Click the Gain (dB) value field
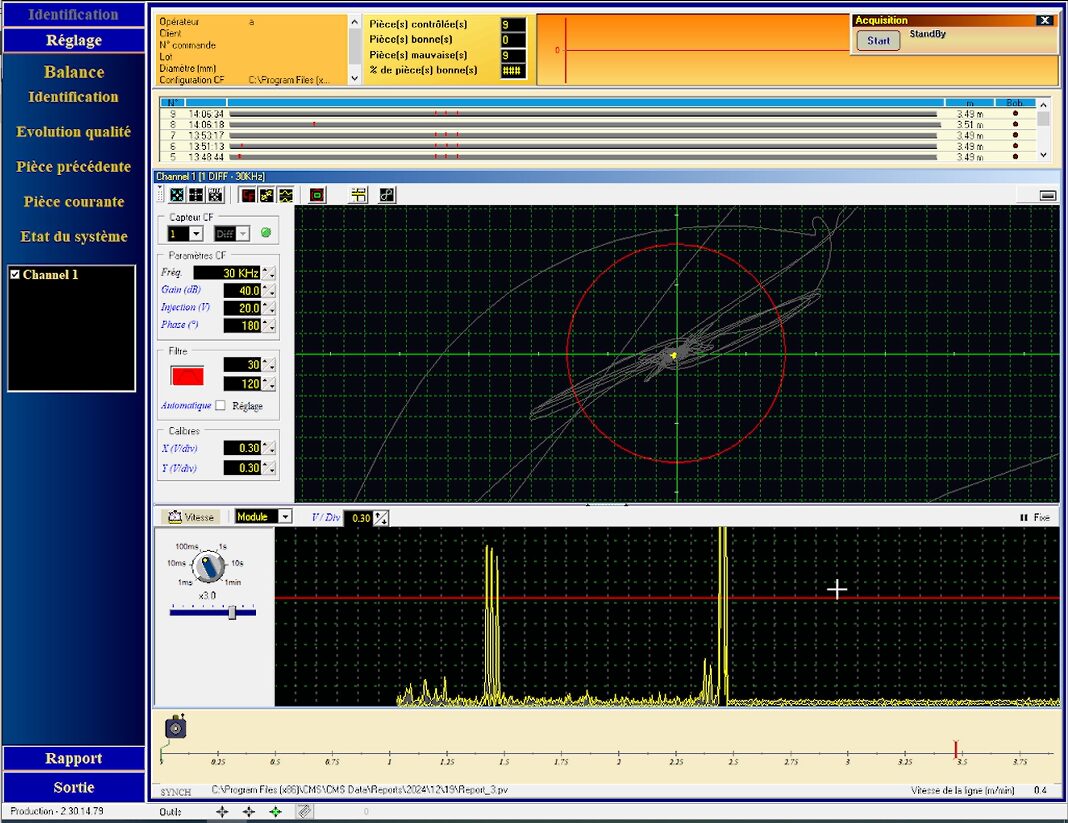Screen dimensions: 1068x823 point(242,290)
